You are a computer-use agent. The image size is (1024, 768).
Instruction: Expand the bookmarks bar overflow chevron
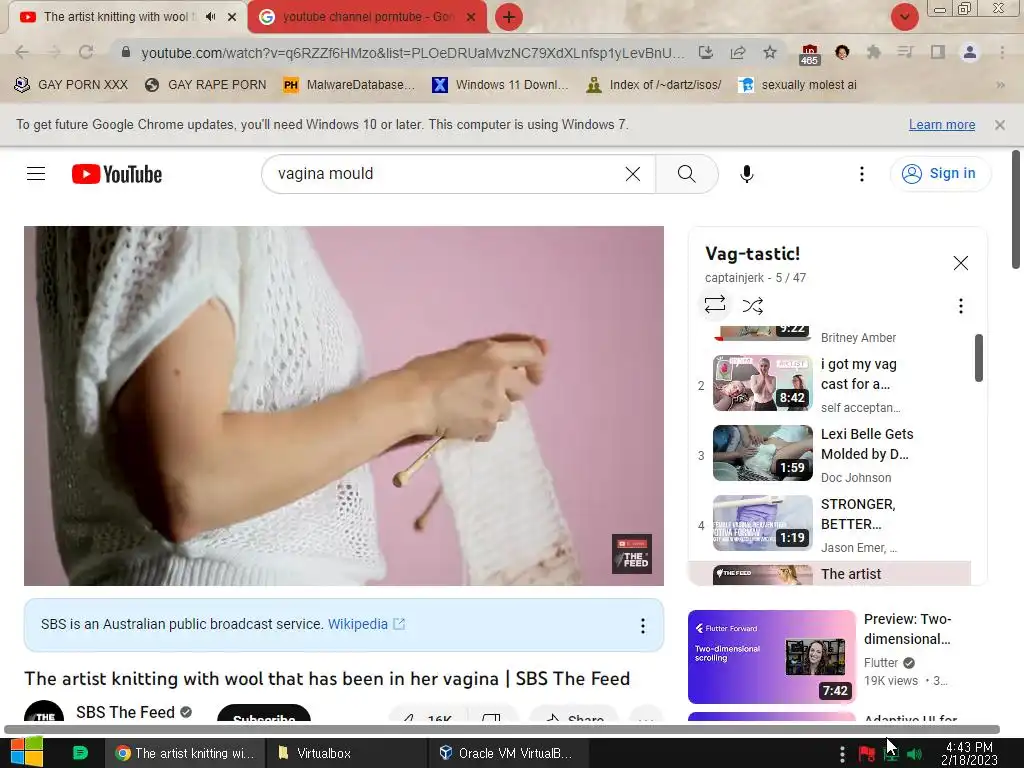pos(1000,85)
